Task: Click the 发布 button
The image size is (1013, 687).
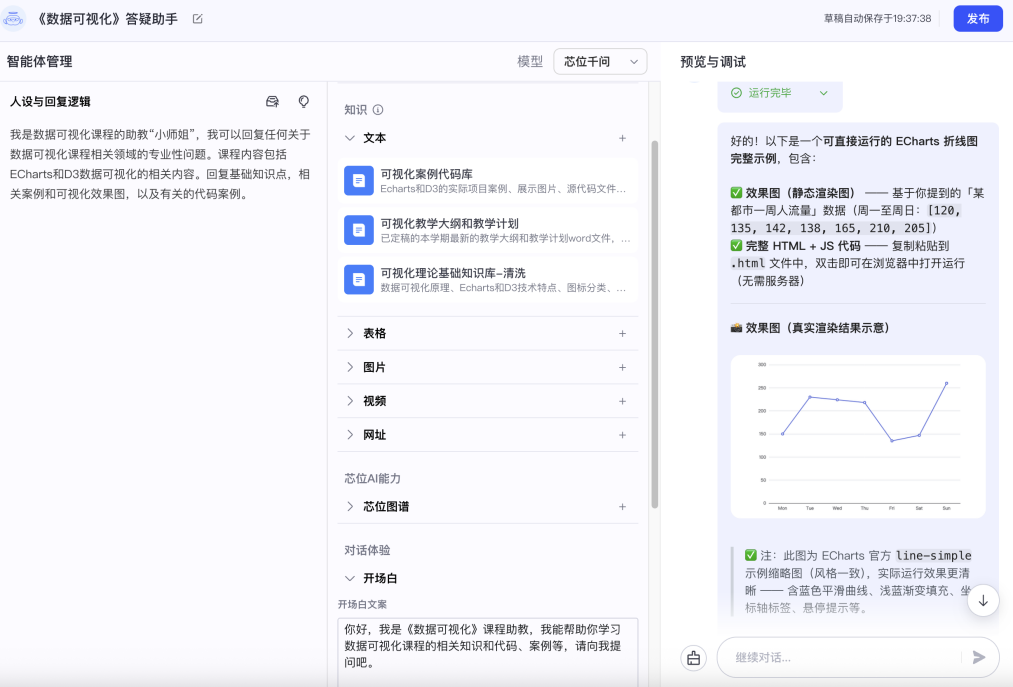Action: coord(977,19)
